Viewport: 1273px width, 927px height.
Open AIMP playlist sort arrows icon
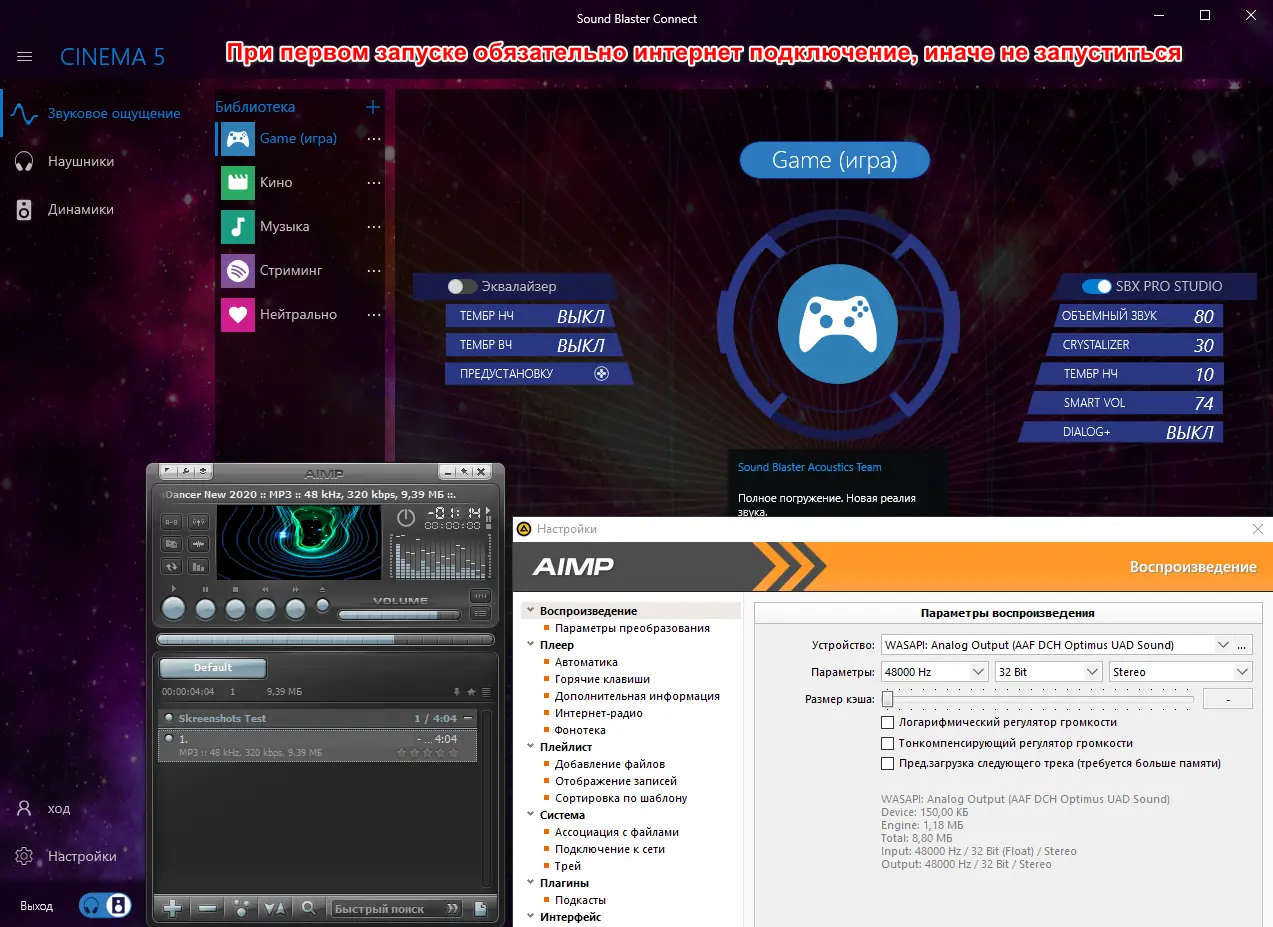[x=274, y=908]
